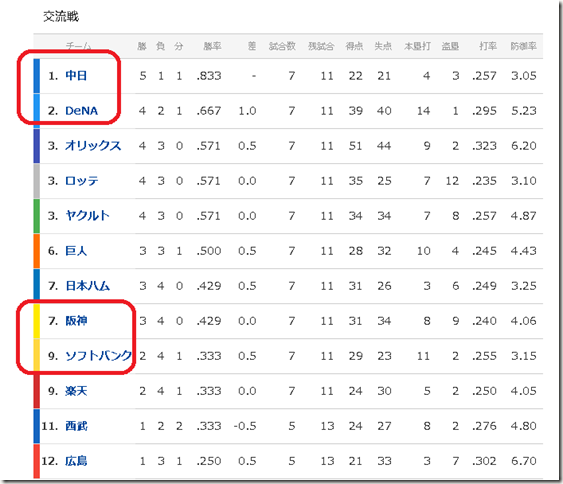Click the 広島 team link
The width and height of the screenshot is (563, 484).
[76, 461]
